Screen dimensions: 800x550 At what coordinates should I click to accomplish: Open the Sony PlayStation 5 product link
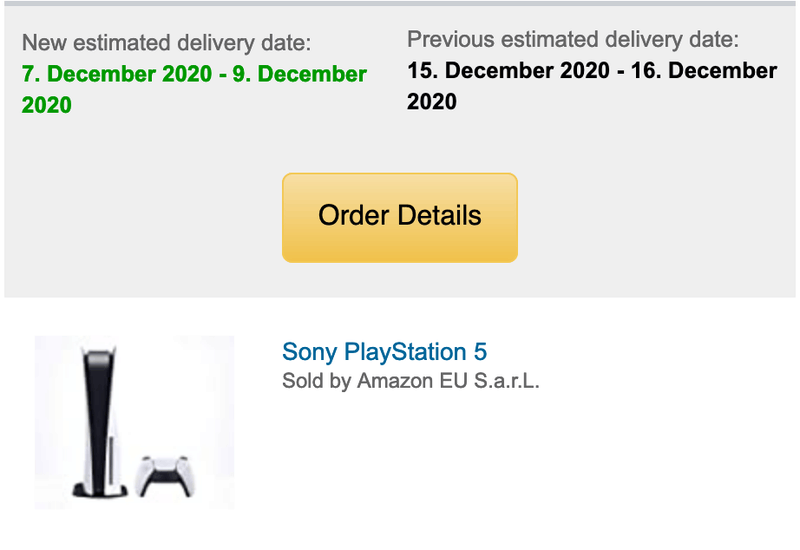(384, 352)
